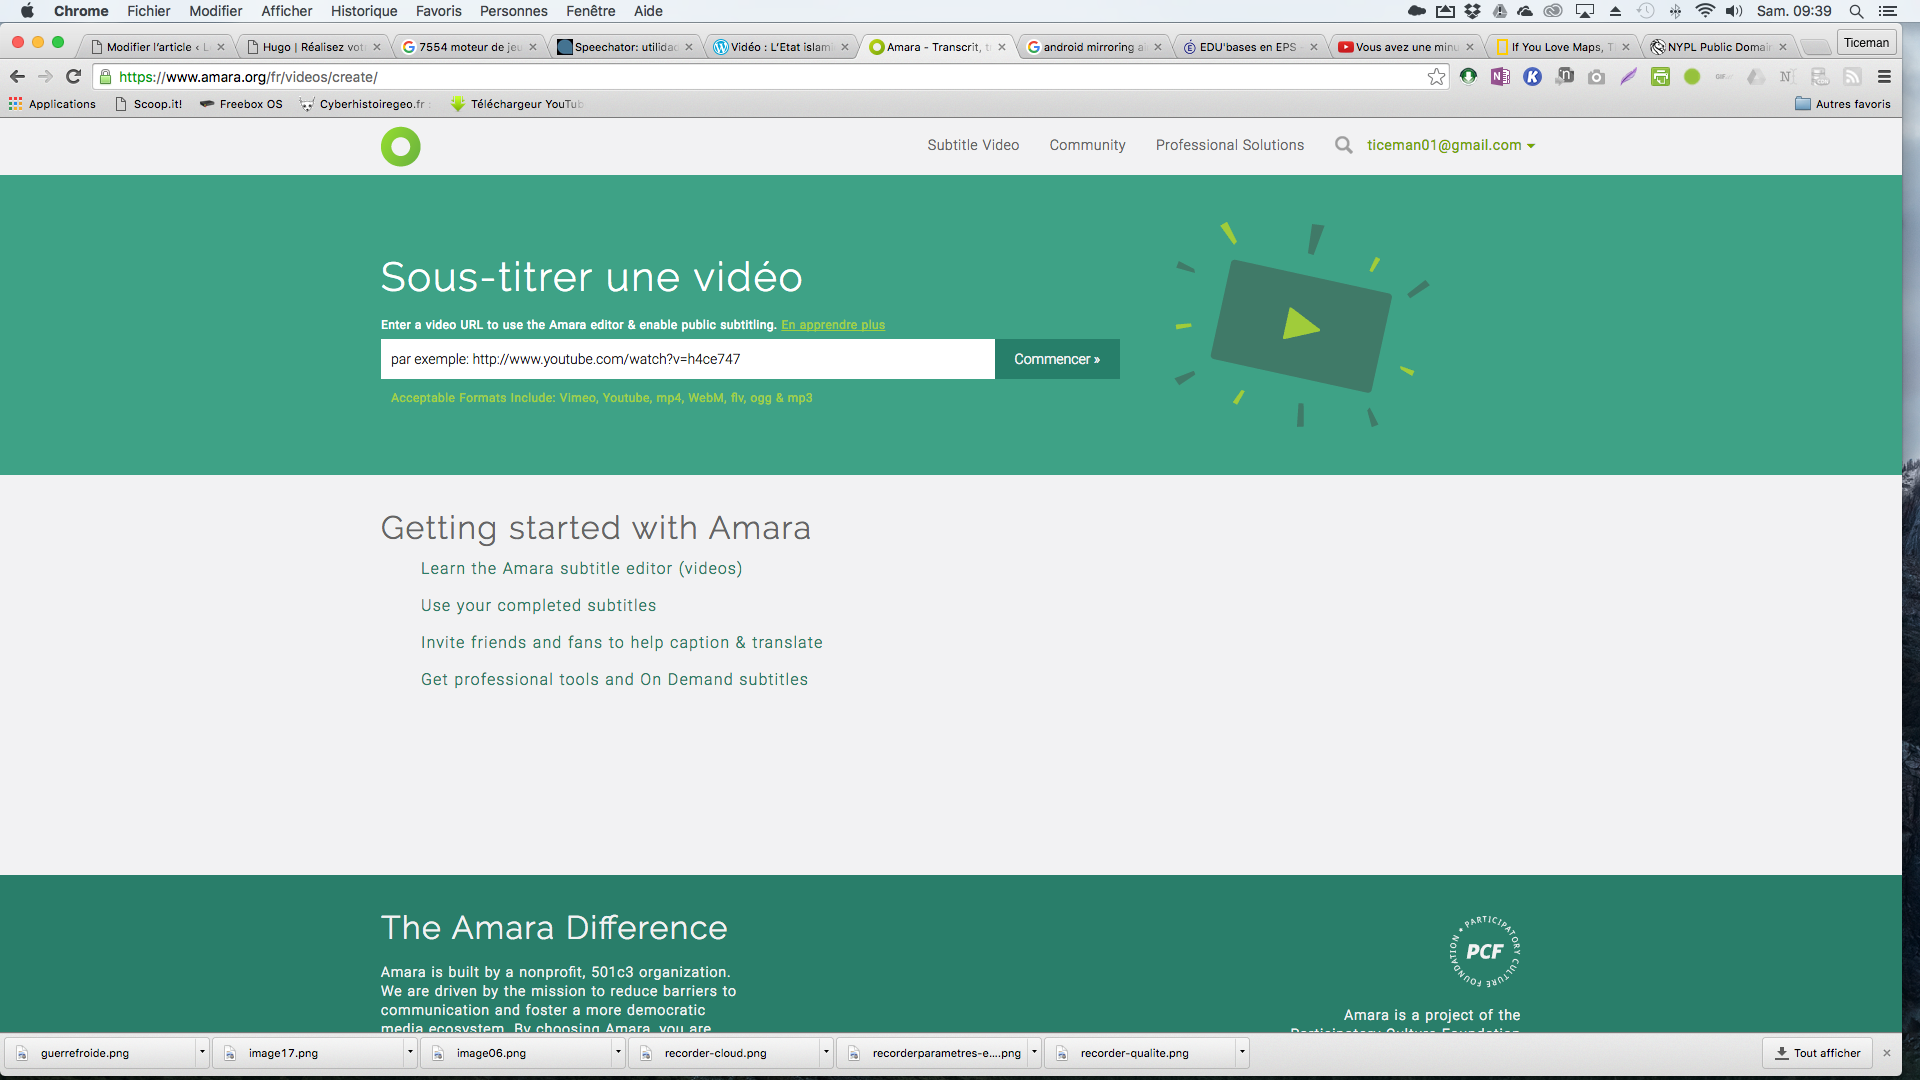Image resolution: width=1920 pixels, height=1080 pixels.
Task: Click Community in navigation
Action: pos(1087,145)
